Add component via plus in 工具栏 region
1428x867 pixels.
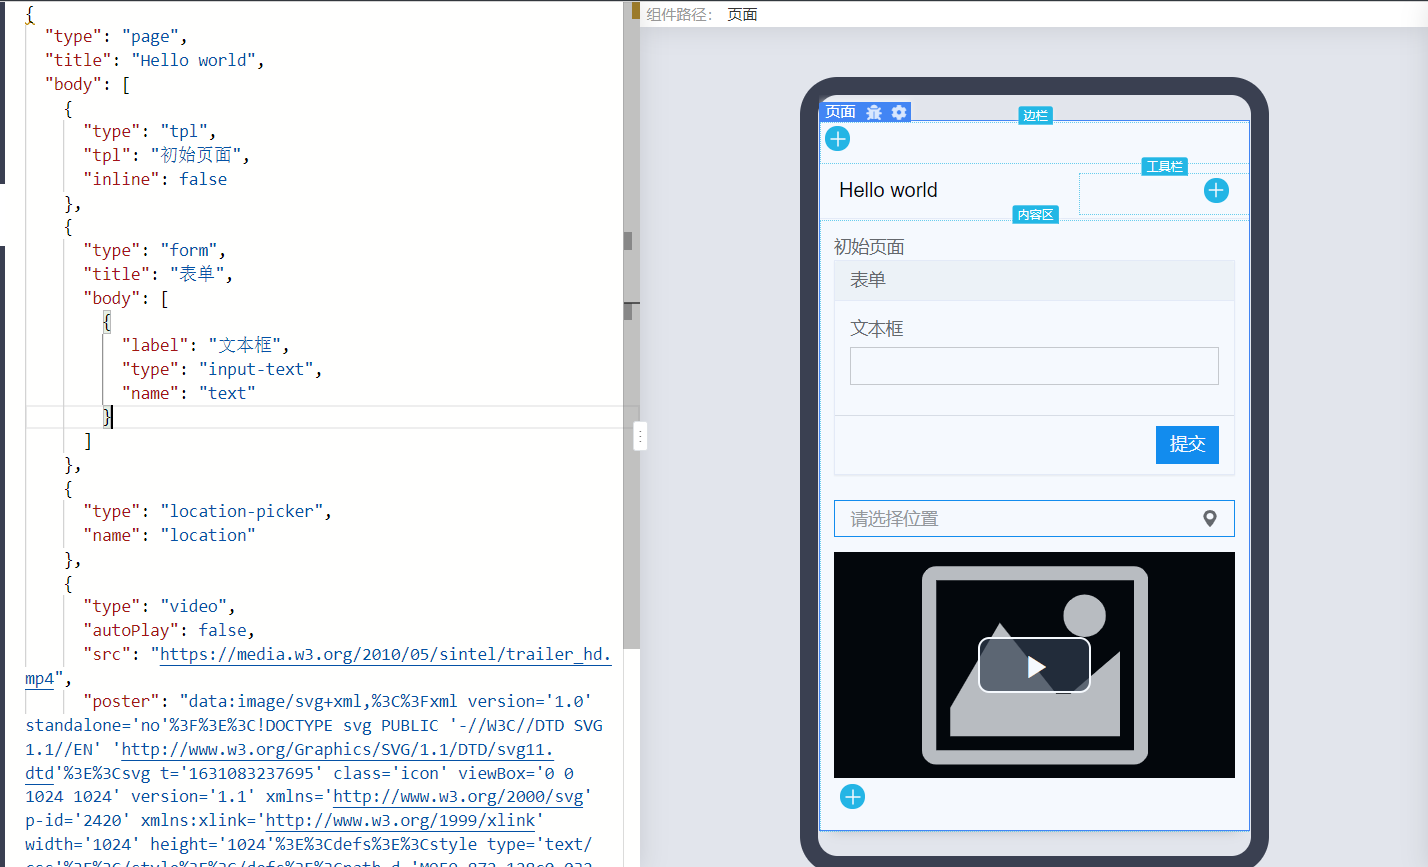(x=1216, y=190)
